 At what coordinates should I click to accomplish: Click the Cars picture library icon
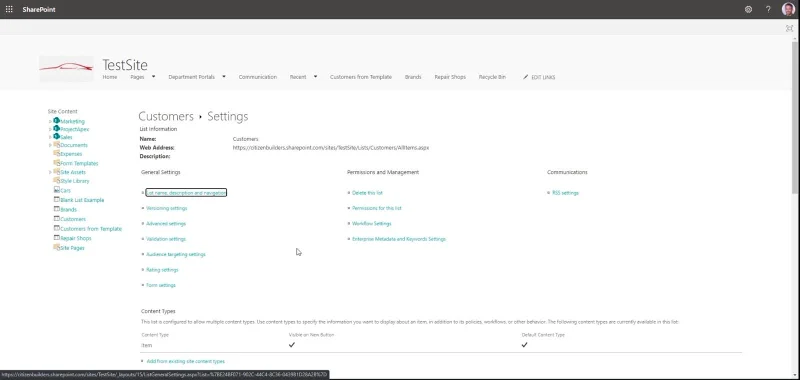(57, 190)
